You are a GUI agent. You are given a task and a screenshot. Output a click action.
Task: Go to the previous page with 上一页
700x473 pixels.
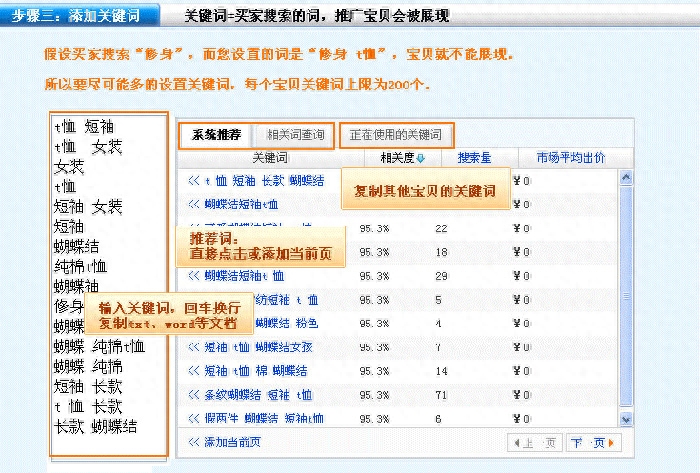tap(534, 443)
